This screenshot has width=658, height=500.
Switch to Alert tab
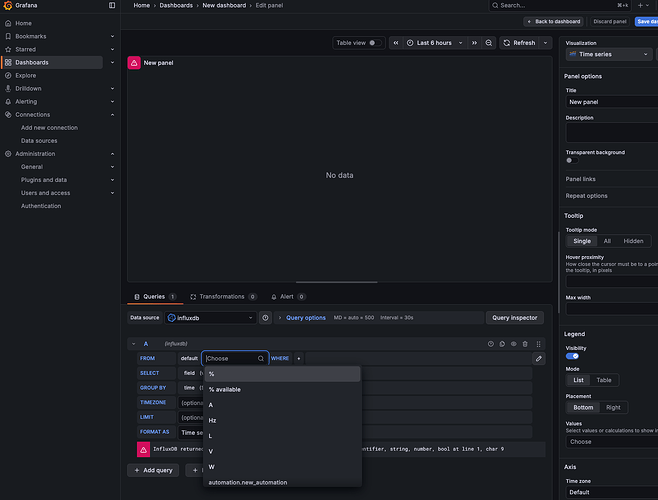[288, 296]
